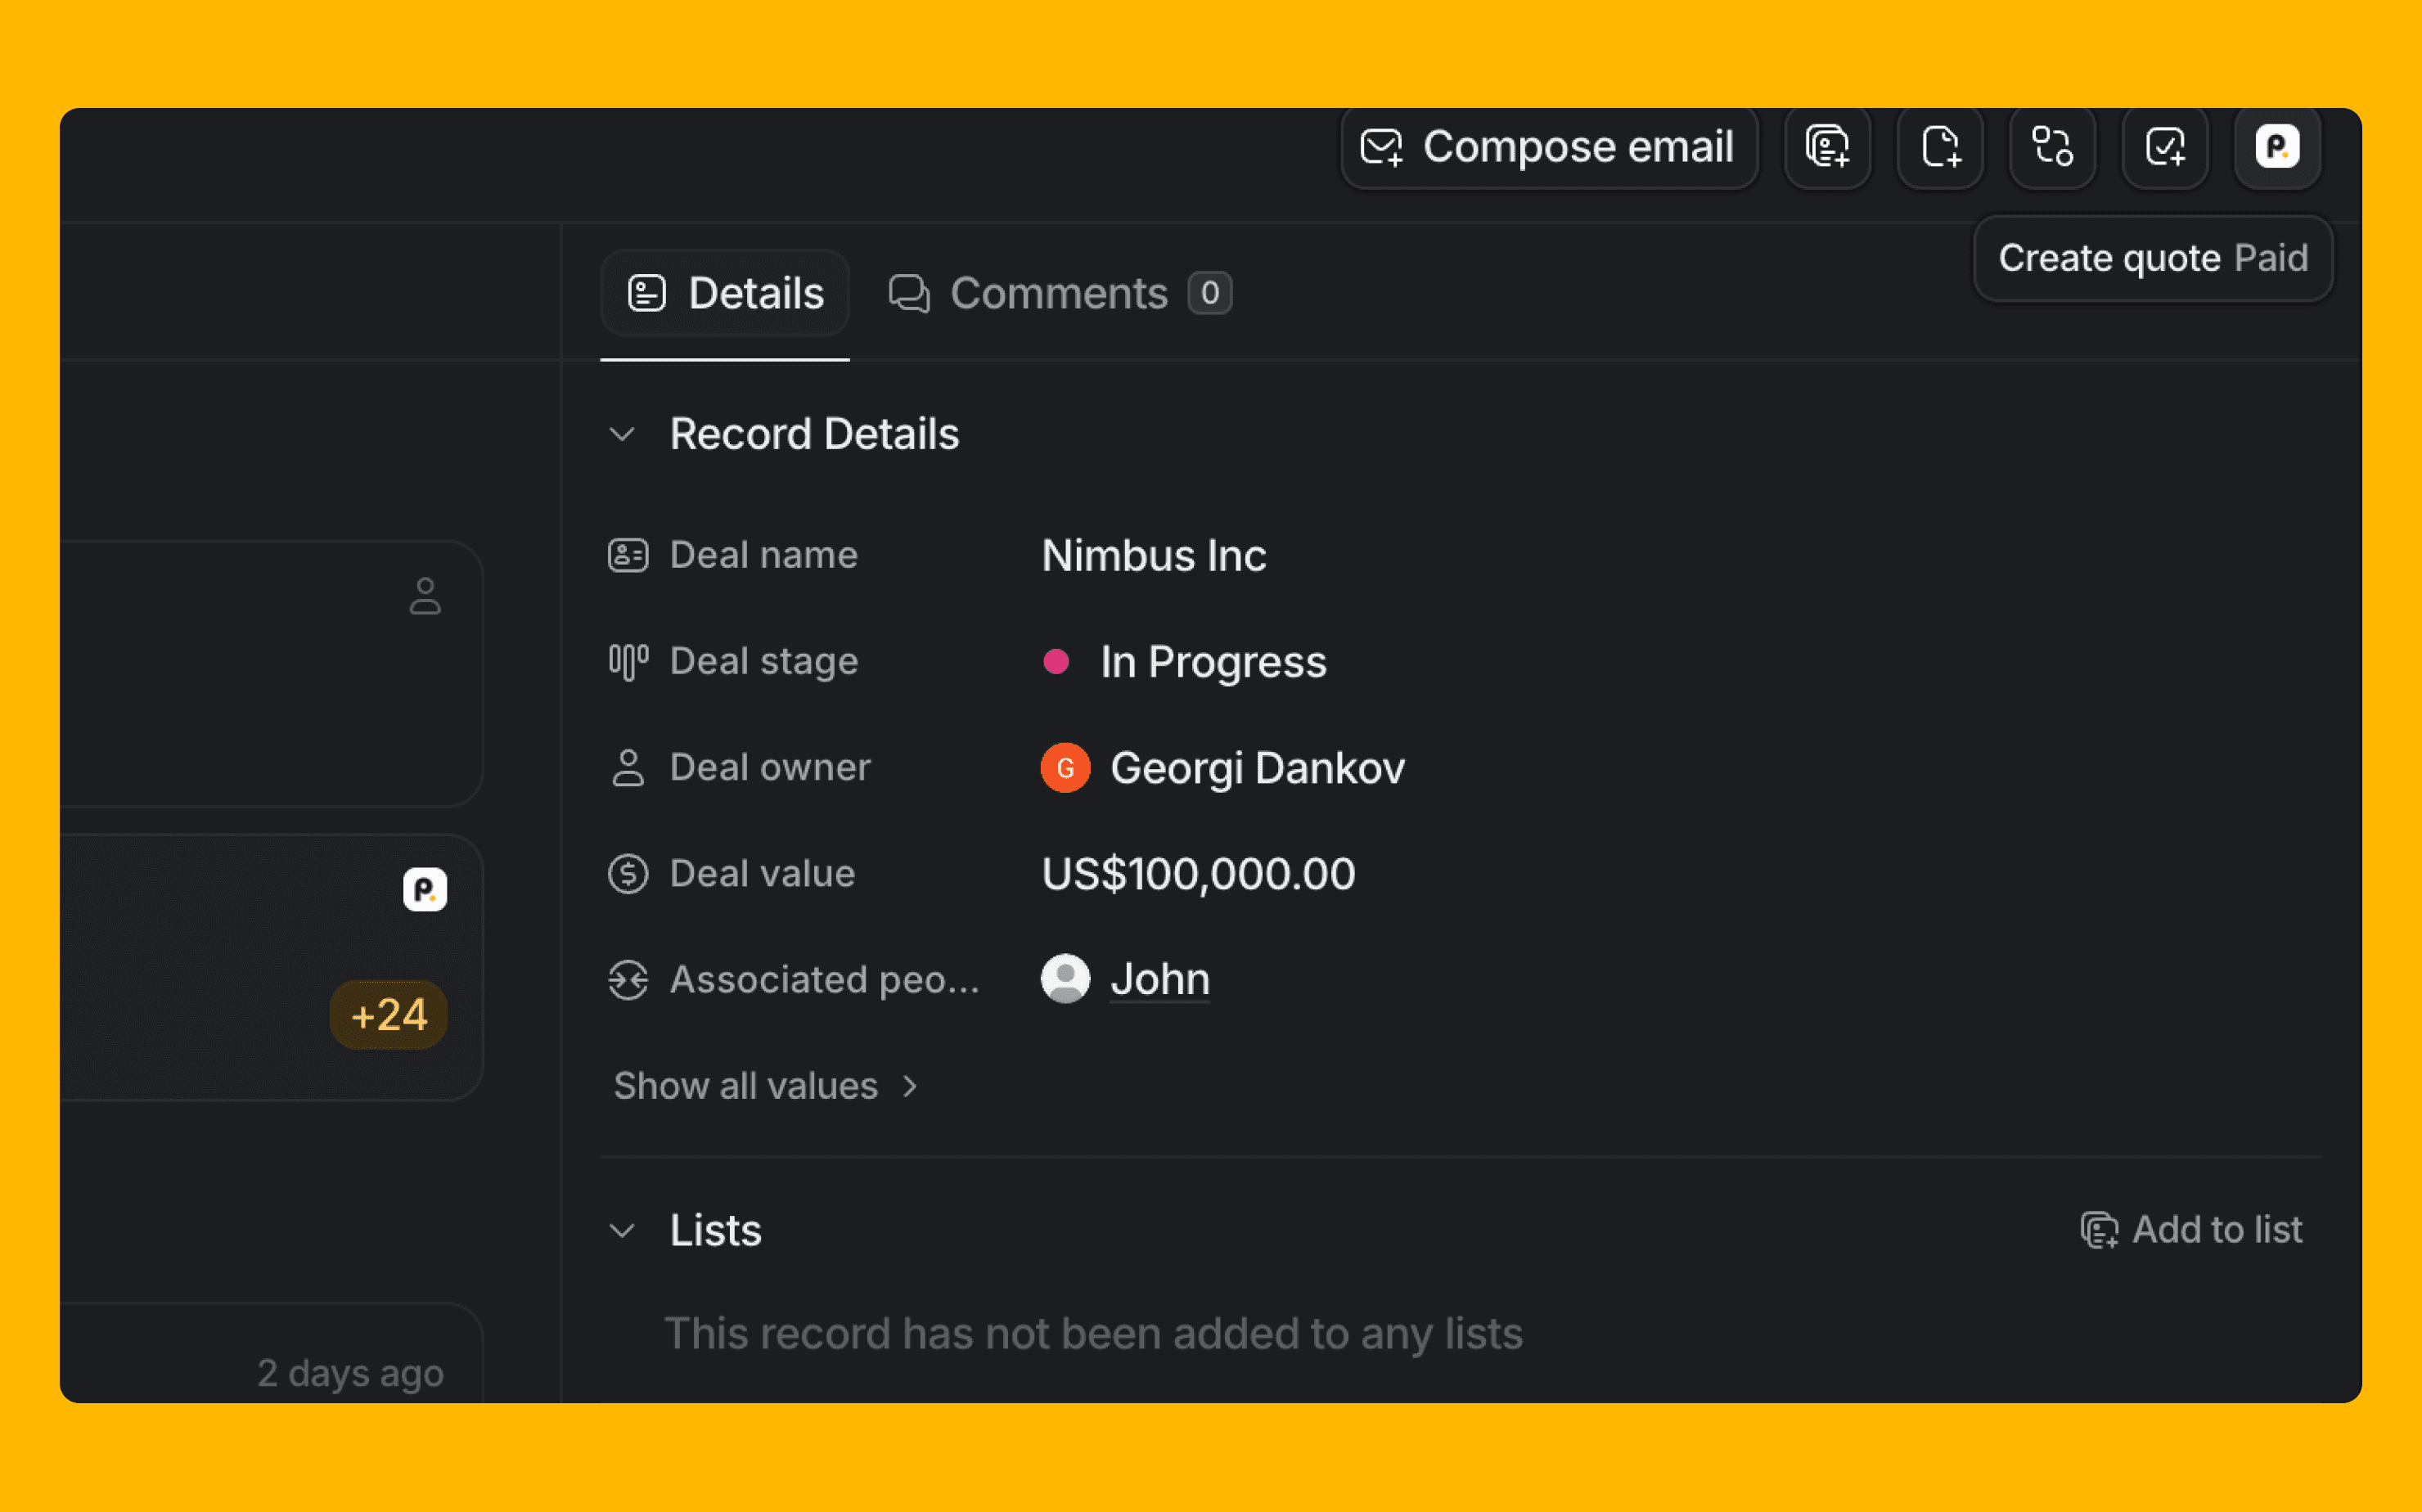The width and height of the screenshot is (2422, 1512).
Task: Collapse the Lists section
Action: click(622, 1230)
